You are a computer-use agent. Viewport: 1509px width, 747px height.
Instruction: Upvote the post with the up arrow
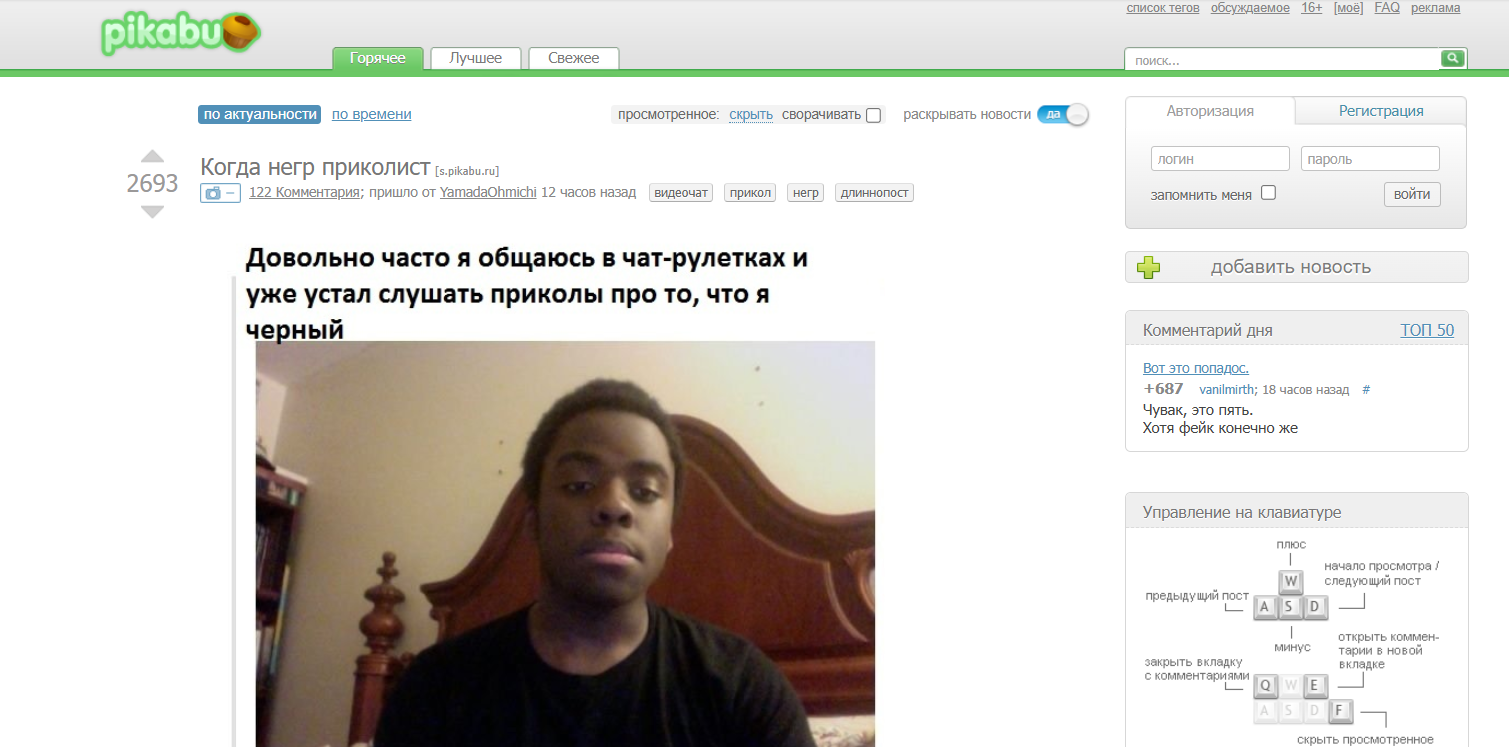(152, 156)
